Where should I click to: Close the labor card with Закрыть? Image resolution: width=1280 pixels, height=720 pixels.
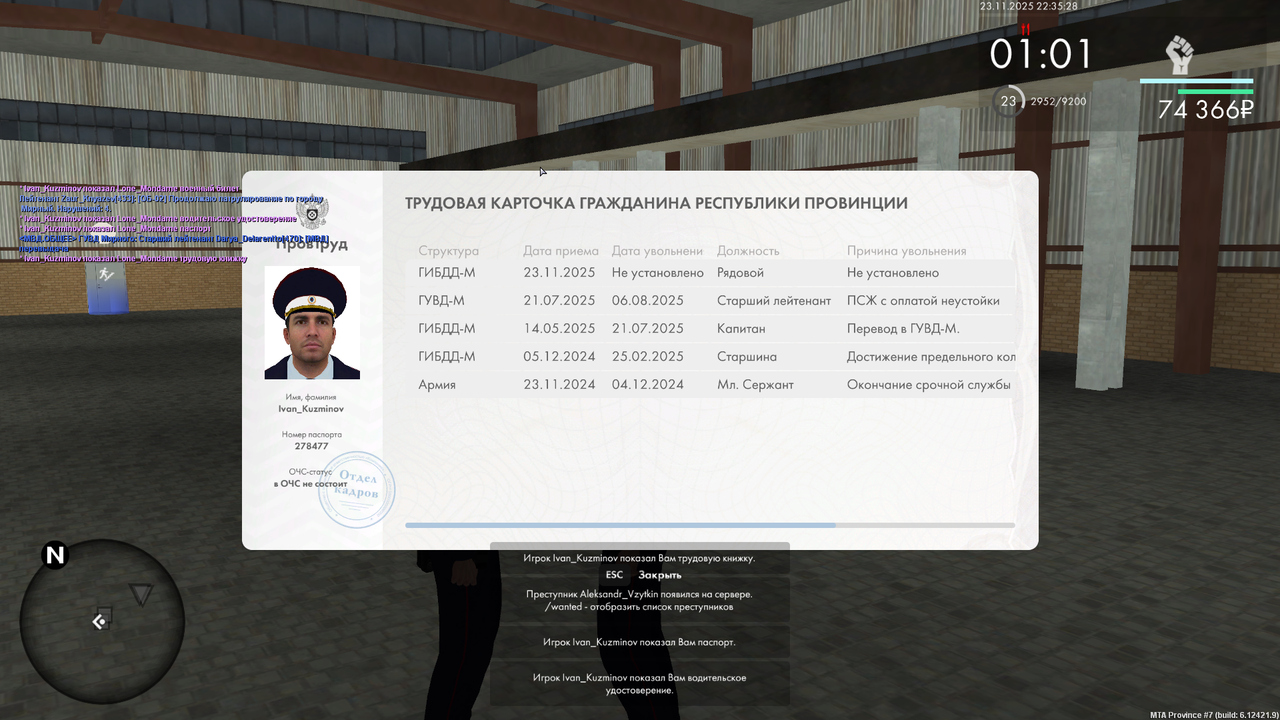660,575
